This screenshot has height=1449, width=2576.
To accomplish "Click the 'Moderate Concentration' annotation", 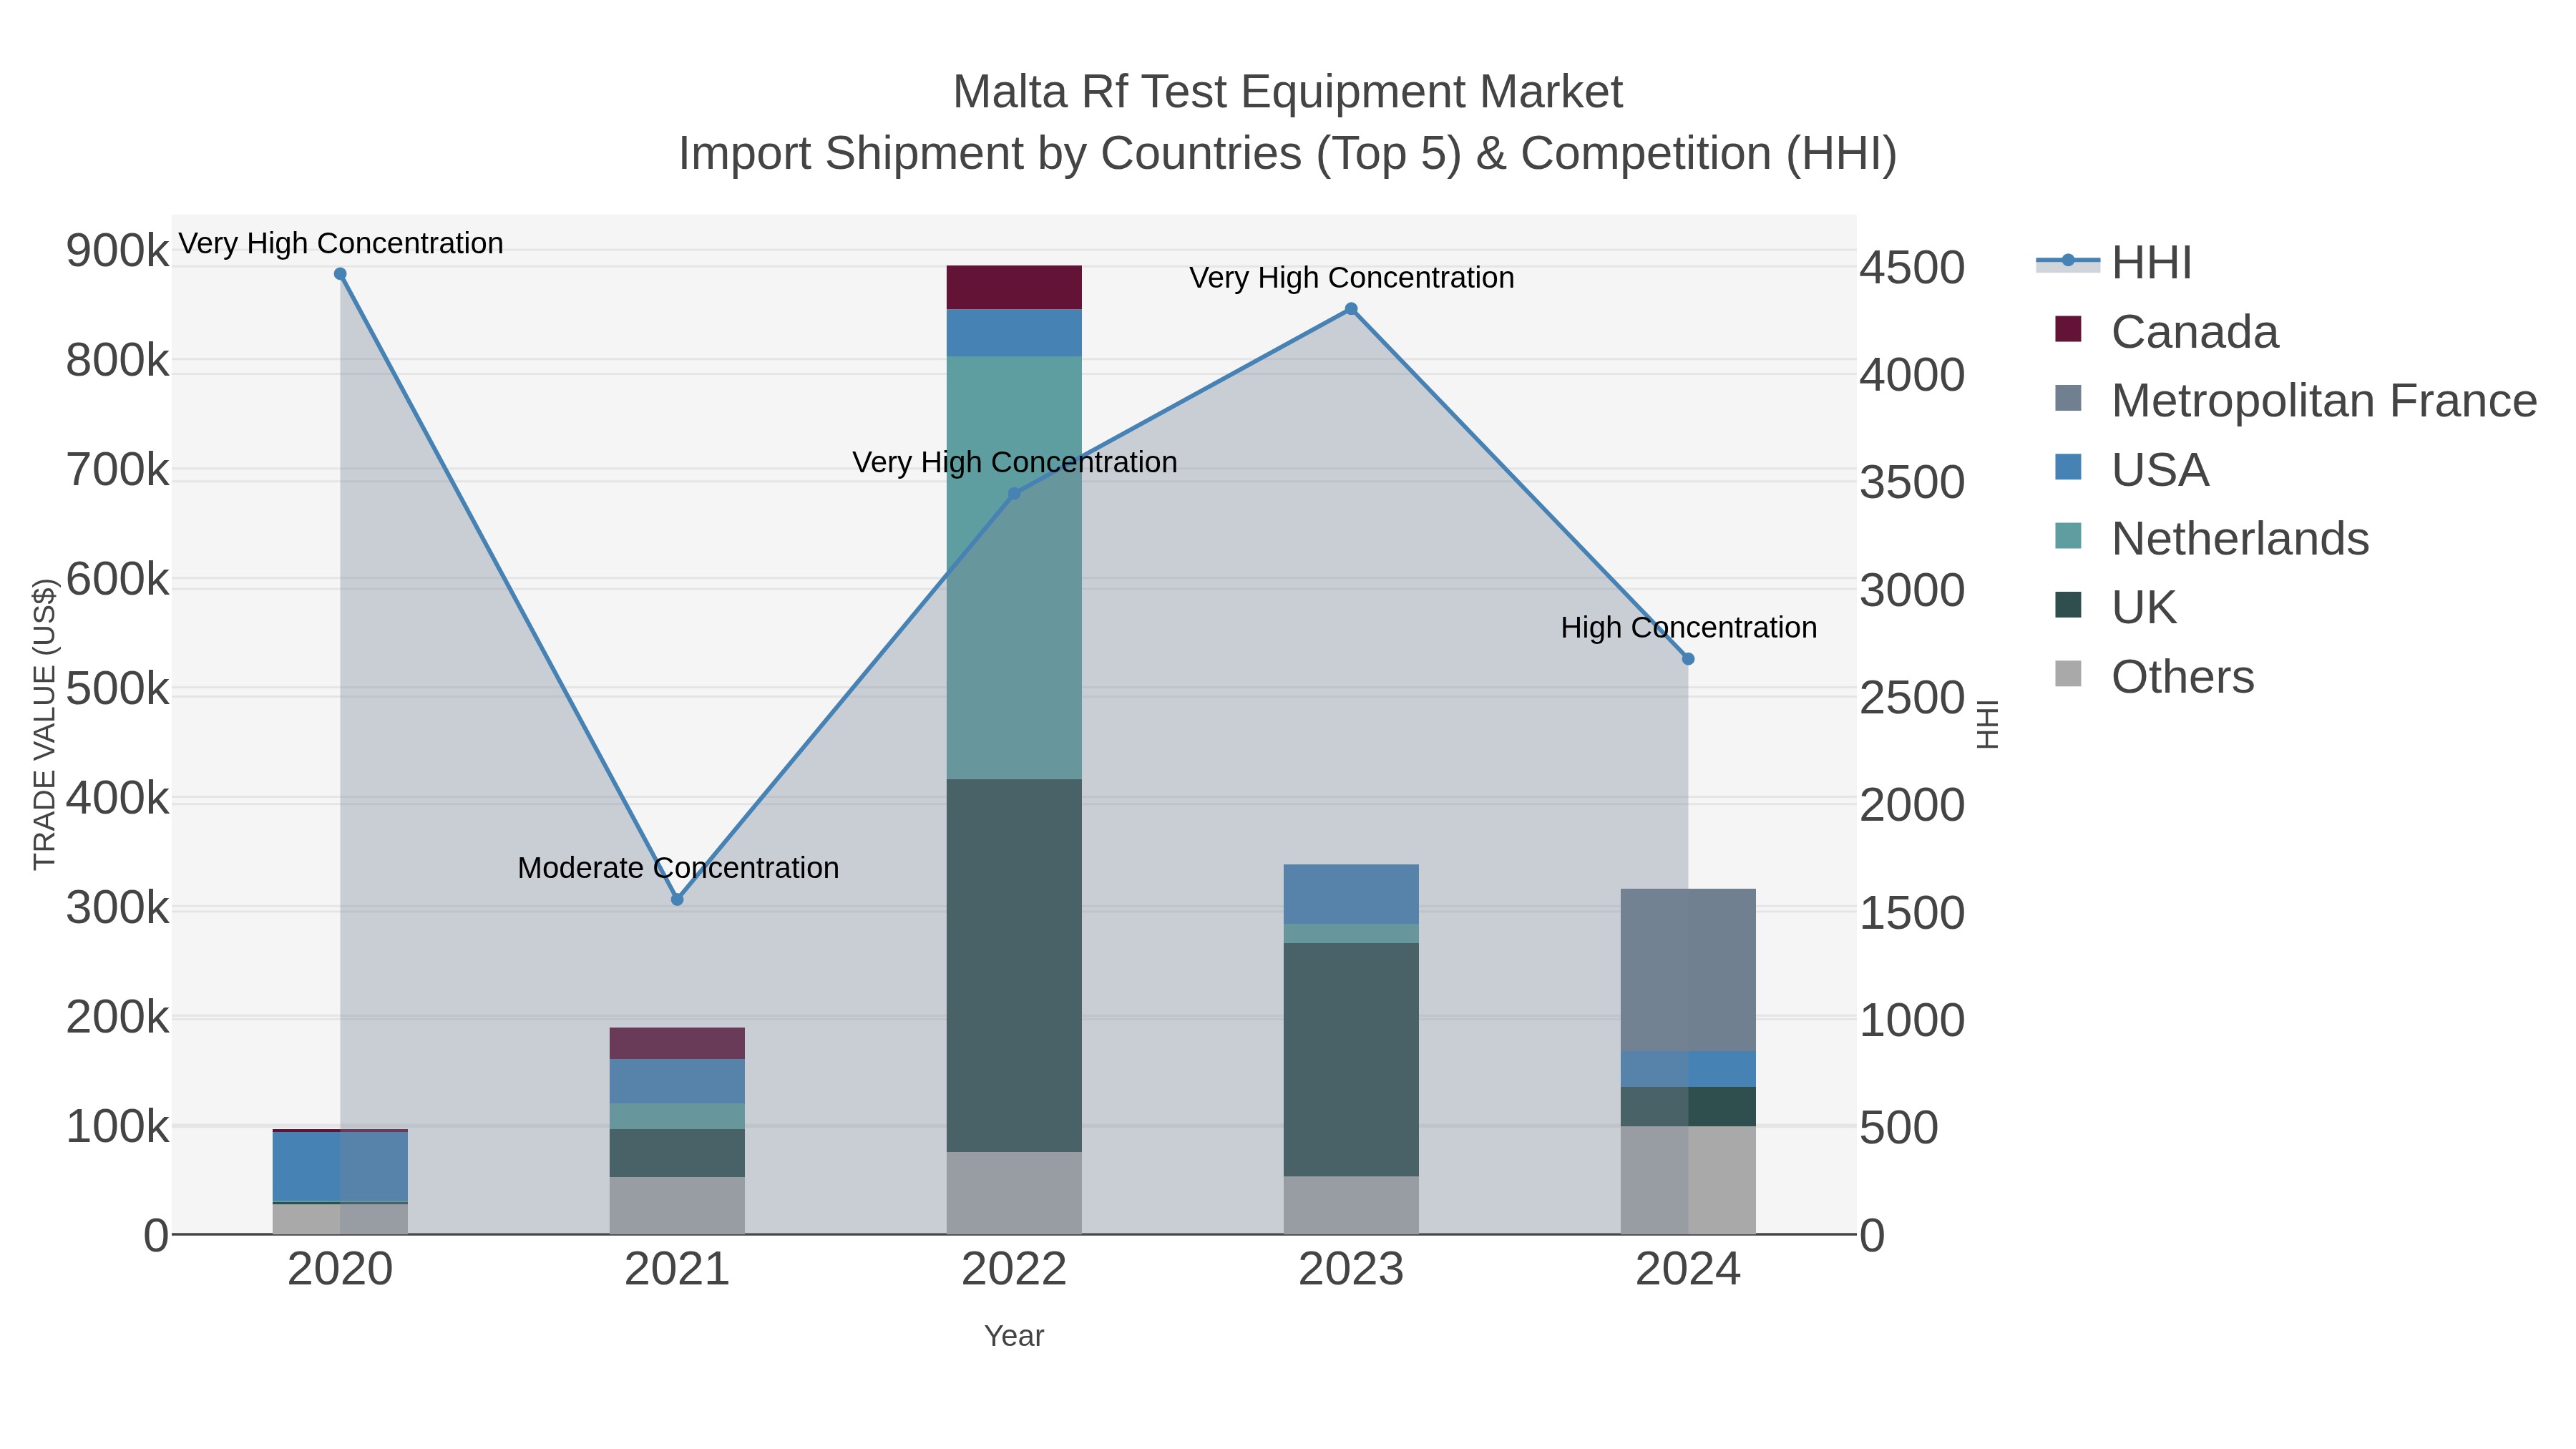I will click(678, 868).
